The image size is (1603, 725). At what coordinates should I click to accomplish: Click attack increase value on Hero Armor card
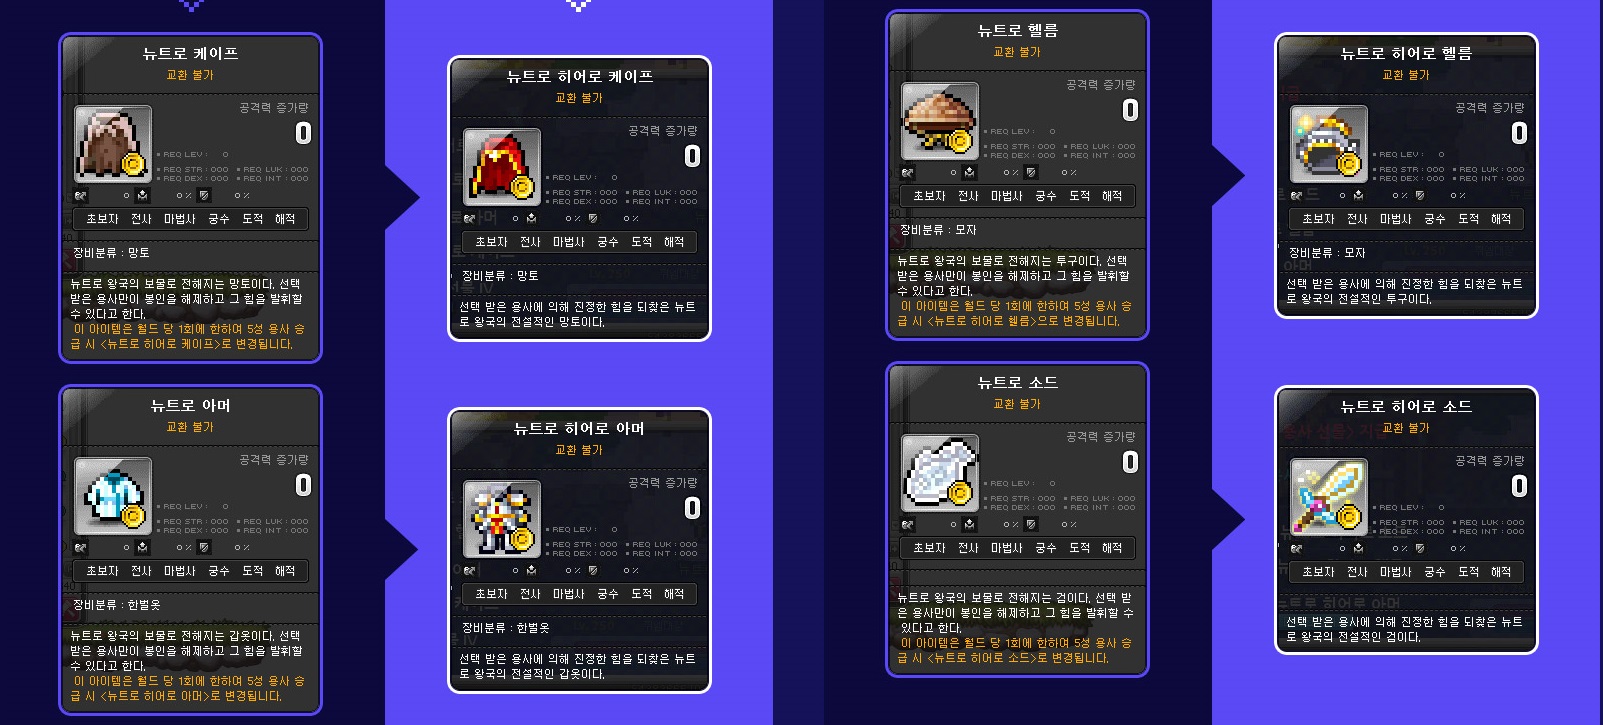[692, 508]
